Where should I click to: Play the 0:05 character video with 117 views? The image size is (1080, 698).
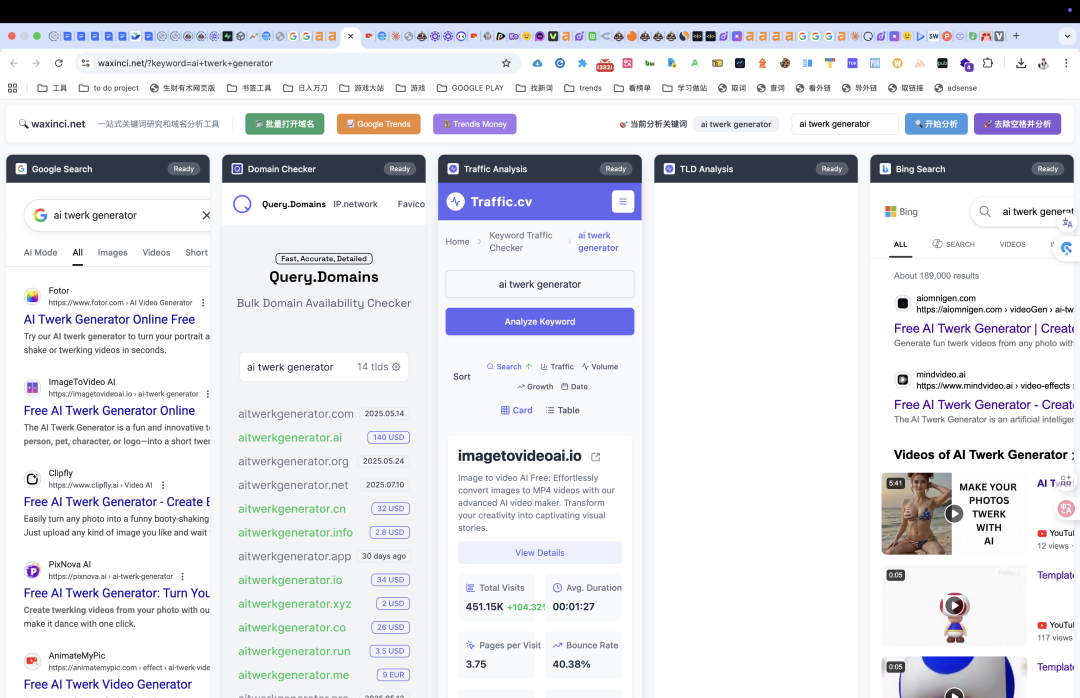953,606
